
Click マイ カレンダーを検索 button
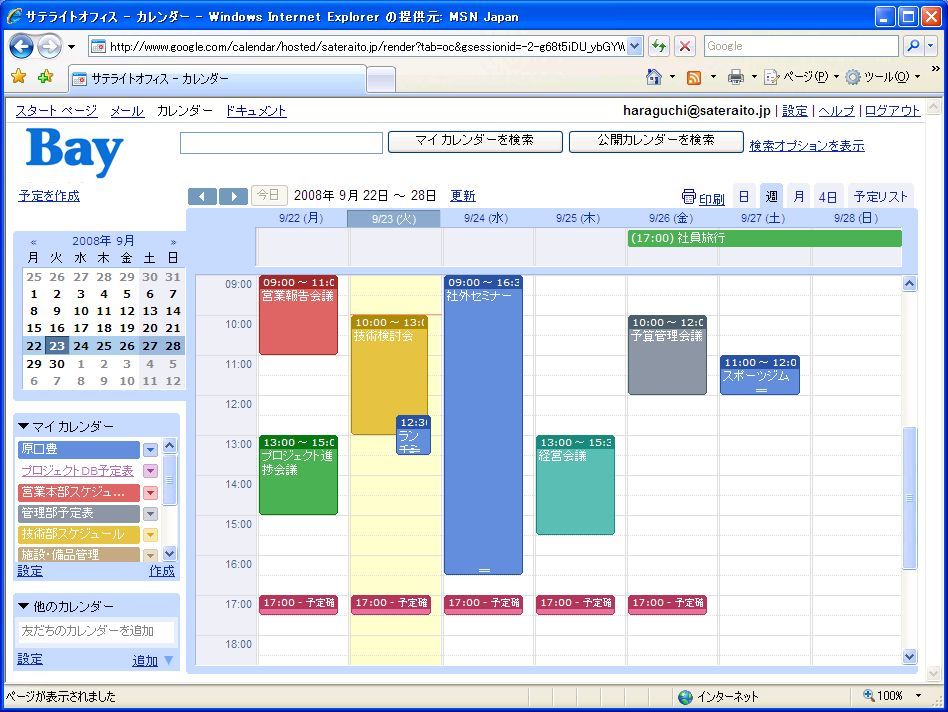point(475,141)
